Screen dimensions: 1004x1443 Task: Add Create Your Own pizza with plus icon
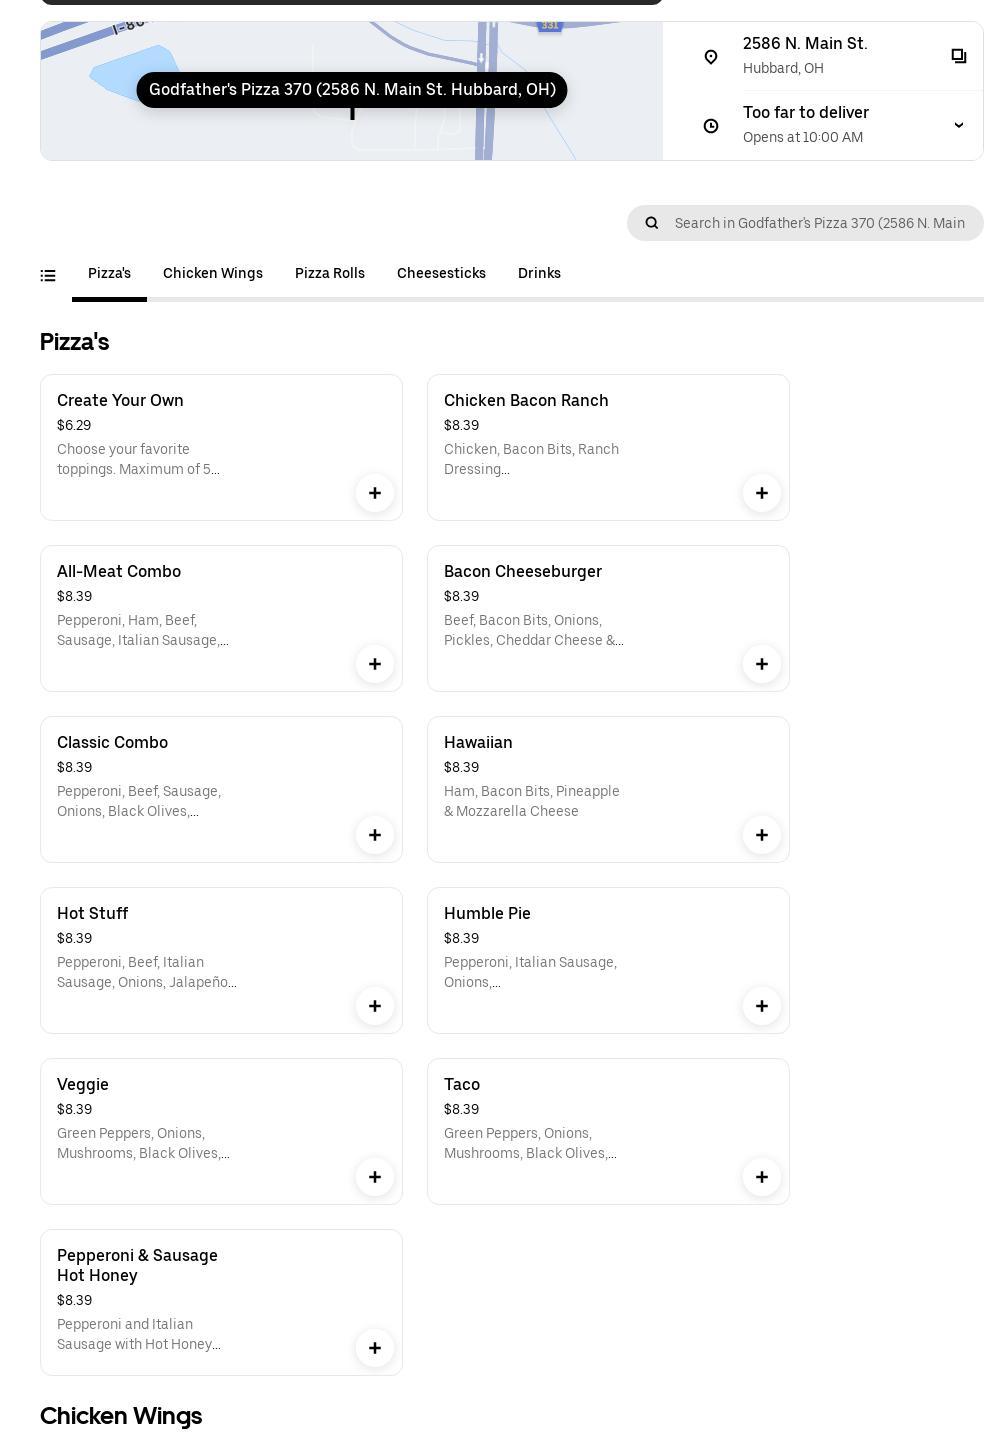click(x=375, y=493)
